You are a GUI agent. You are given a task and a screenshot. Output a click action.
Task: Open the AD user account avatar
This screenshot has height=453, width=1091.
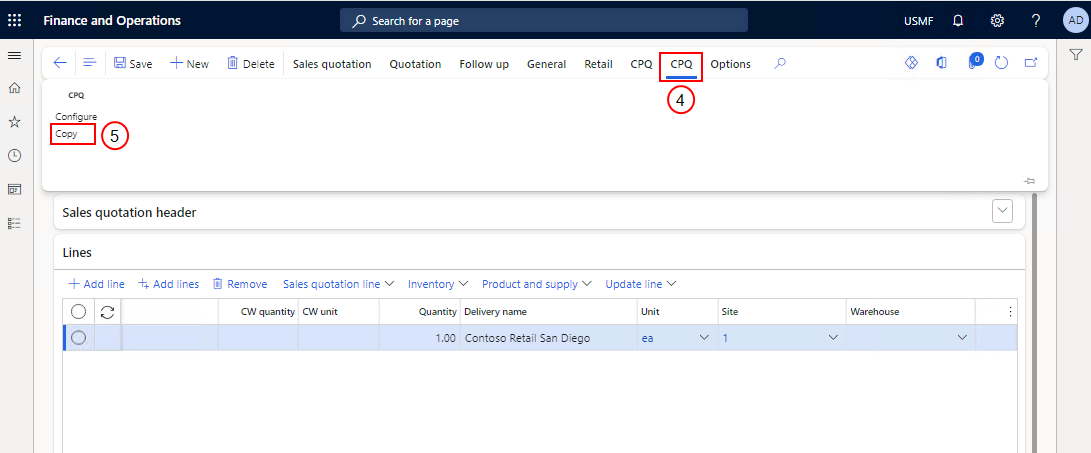point(1074,20)
